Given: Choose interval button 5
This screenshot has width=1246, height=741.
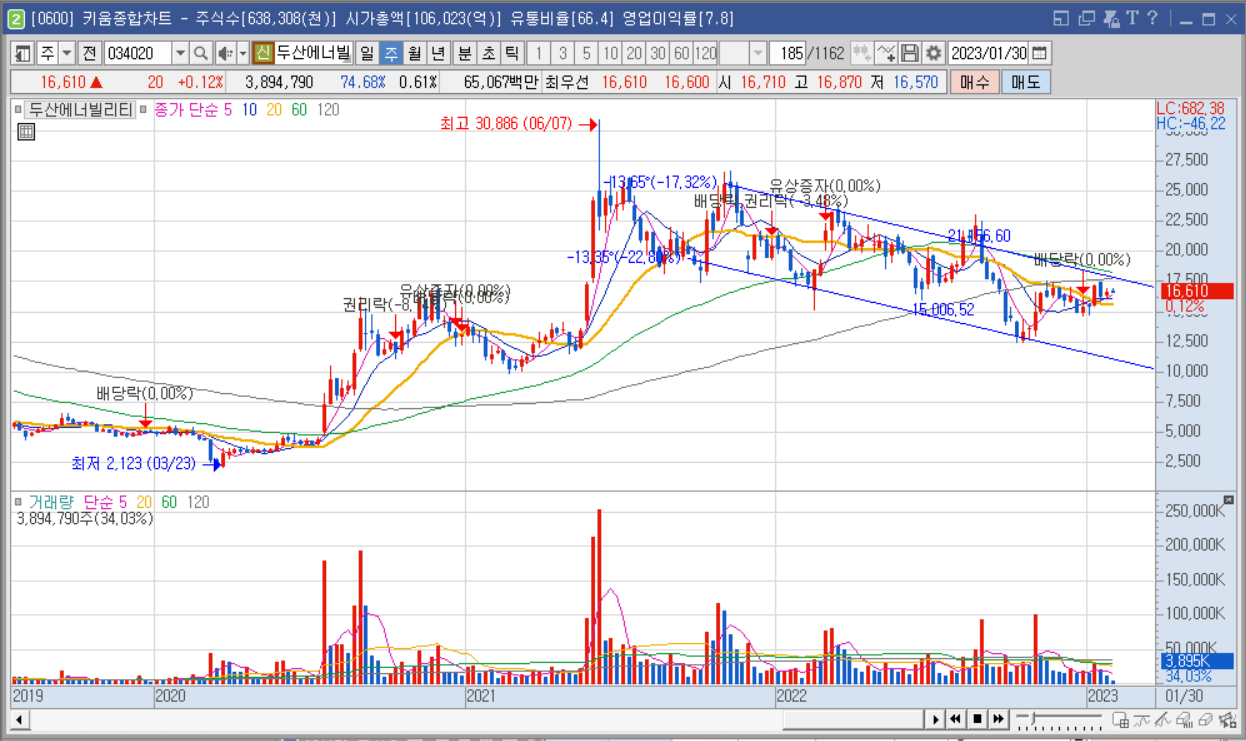Looking at the screenshot, I should coord(586,53).
